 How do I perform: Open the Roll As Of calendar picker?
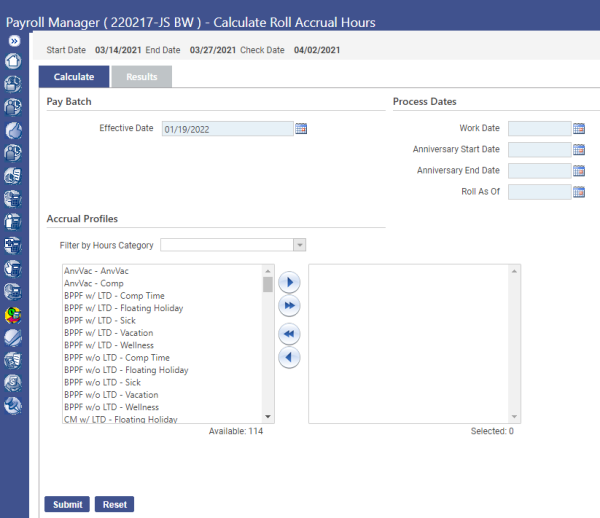pyautogui.click(x=579, y=192)
